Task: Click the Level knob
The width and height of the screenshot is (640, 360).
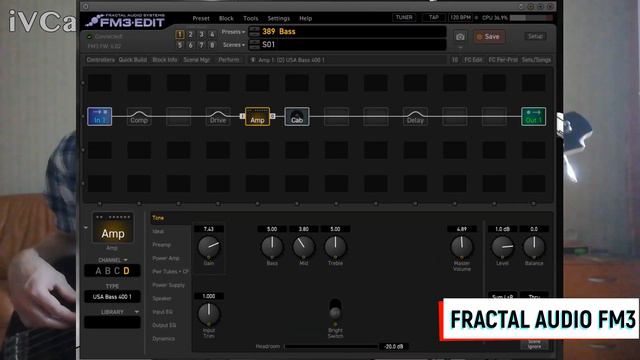Action: pos(502,247)
